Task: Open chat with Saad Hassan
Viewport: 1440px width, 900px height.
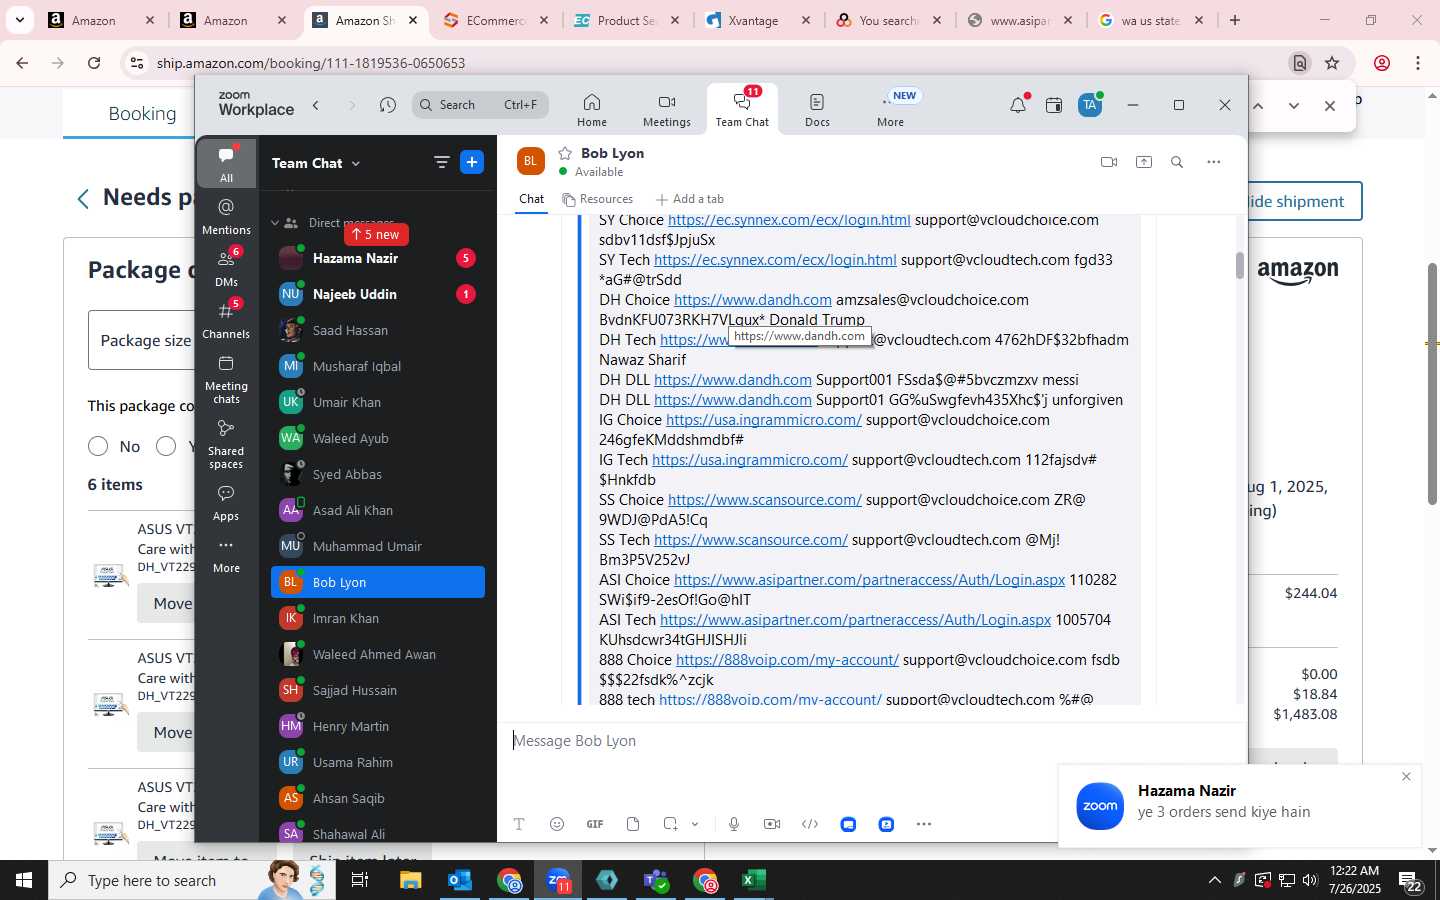Action: (378, 330)
